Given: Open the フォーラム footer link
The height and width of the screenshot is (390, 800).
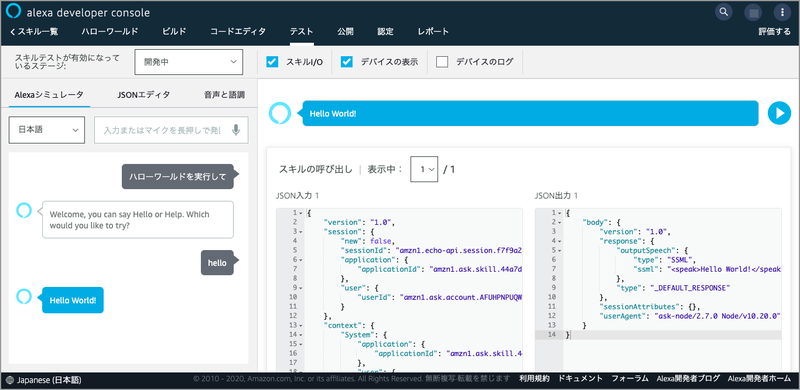Looking at the screenshot, I should tap(630, 379).
